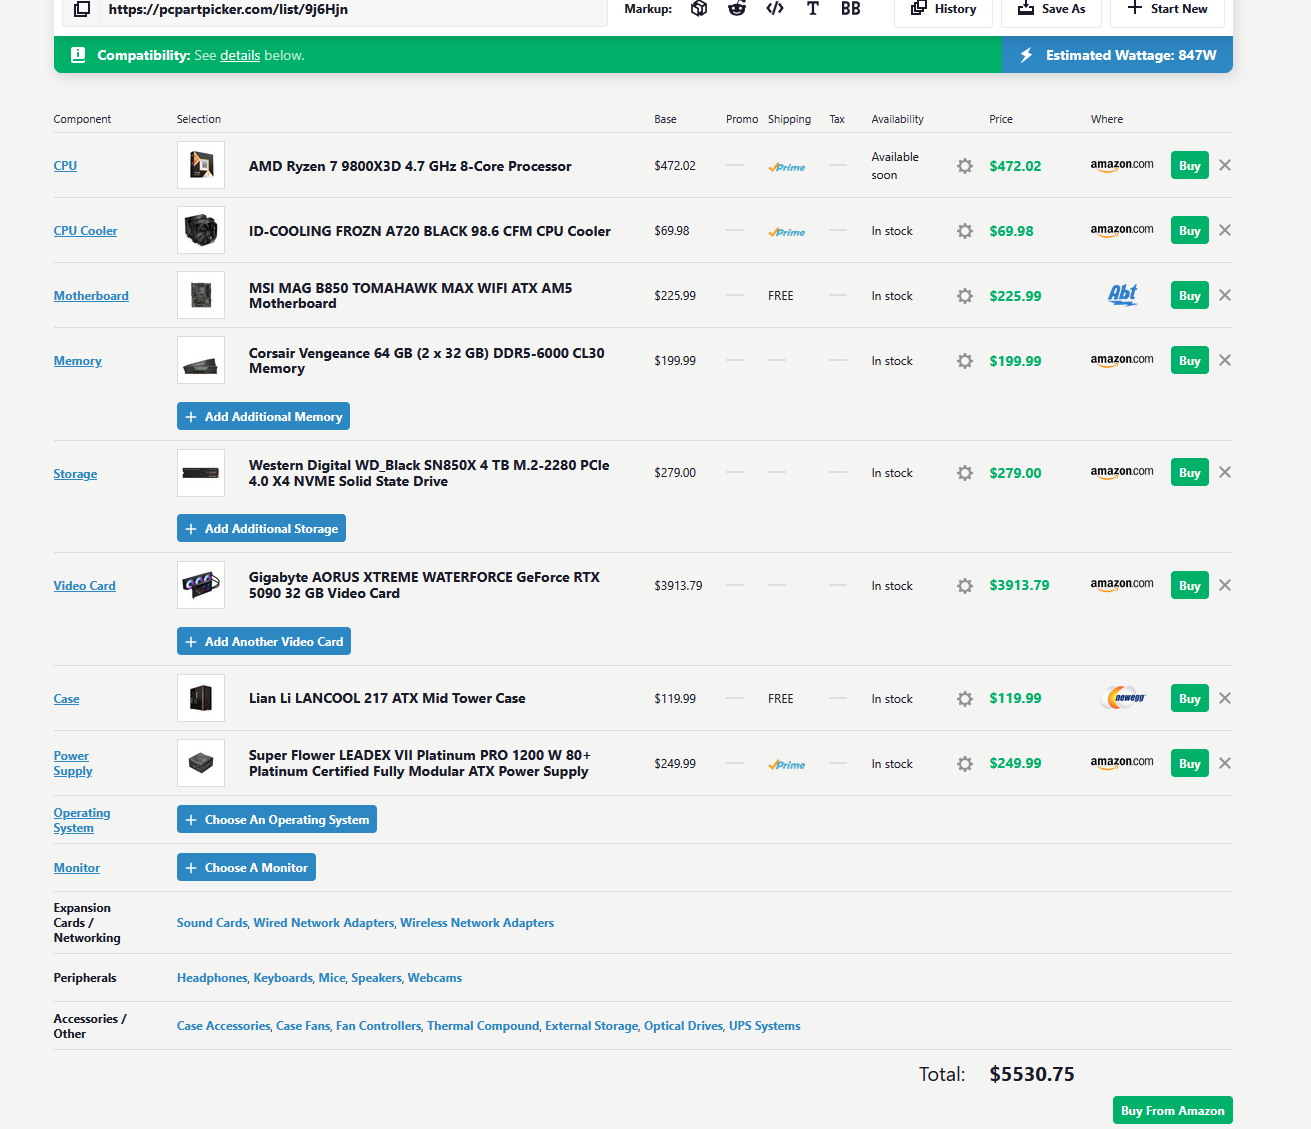
Task: Open price gear for RTX 5090 video card
Action: pyautogui.click(x=965, y=586)
